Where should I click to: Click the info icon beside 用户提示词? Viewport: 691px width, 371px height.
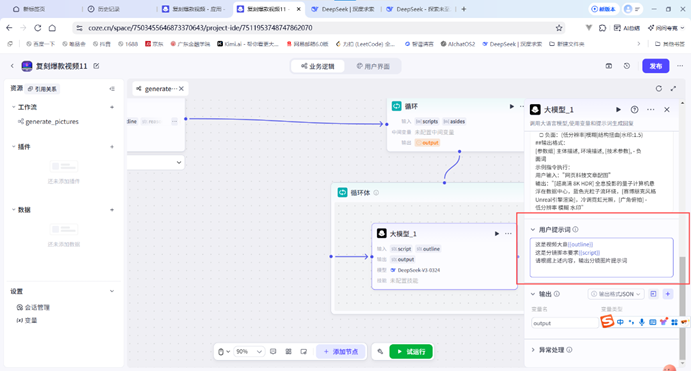pyautogui.click(x=576, y=230)
